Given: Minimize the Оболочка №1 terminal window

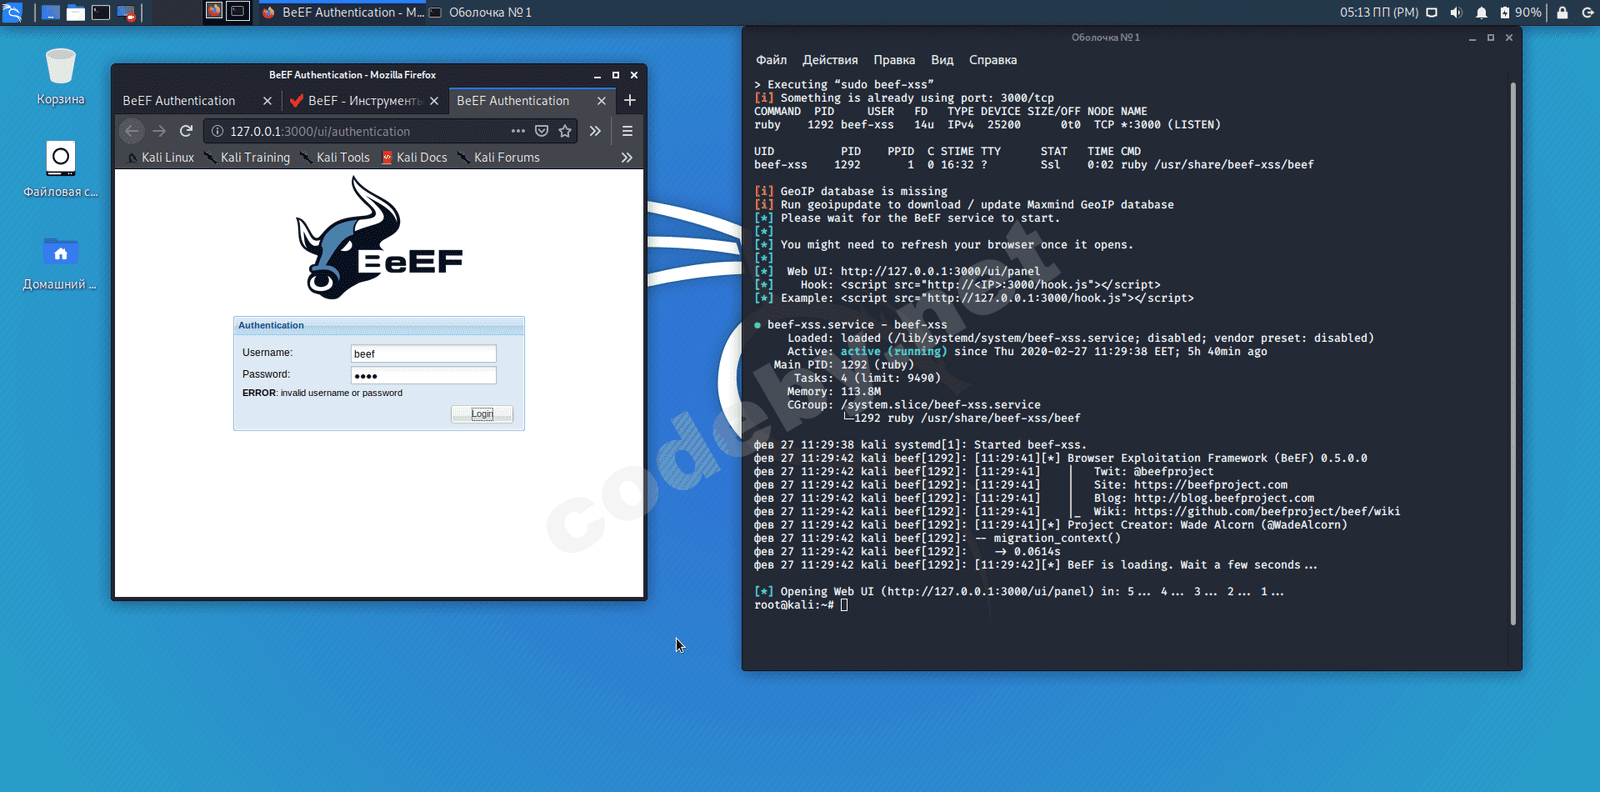Looking at the screenshot, I should pos(1472,38).
